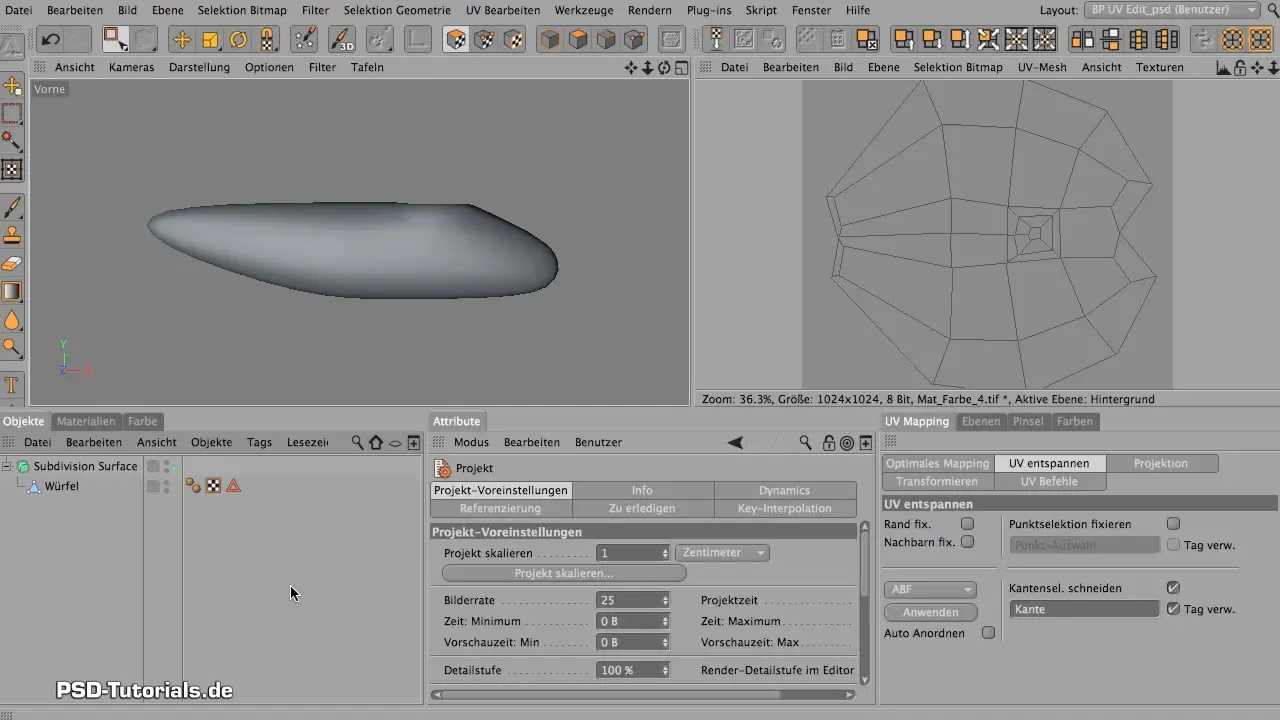Toggle Würfel layer gray box
The width and height of the screenshot is (1280, 720).
coord(153,486)
